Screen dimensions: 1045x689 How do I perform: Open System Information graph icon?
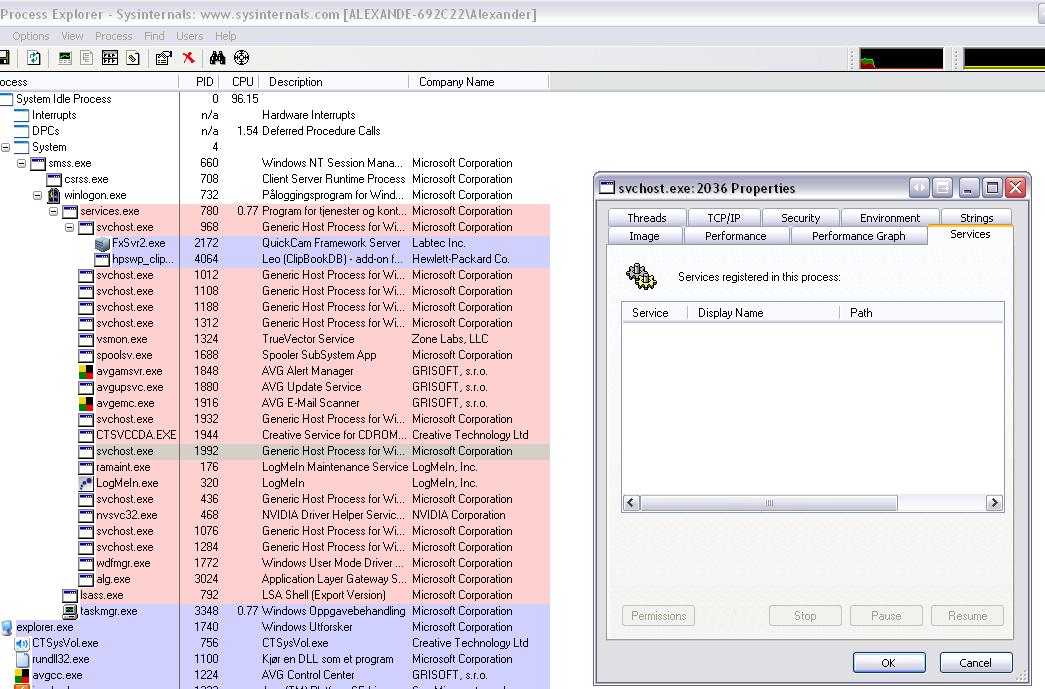pyautogui.click(x=65, y=58)
